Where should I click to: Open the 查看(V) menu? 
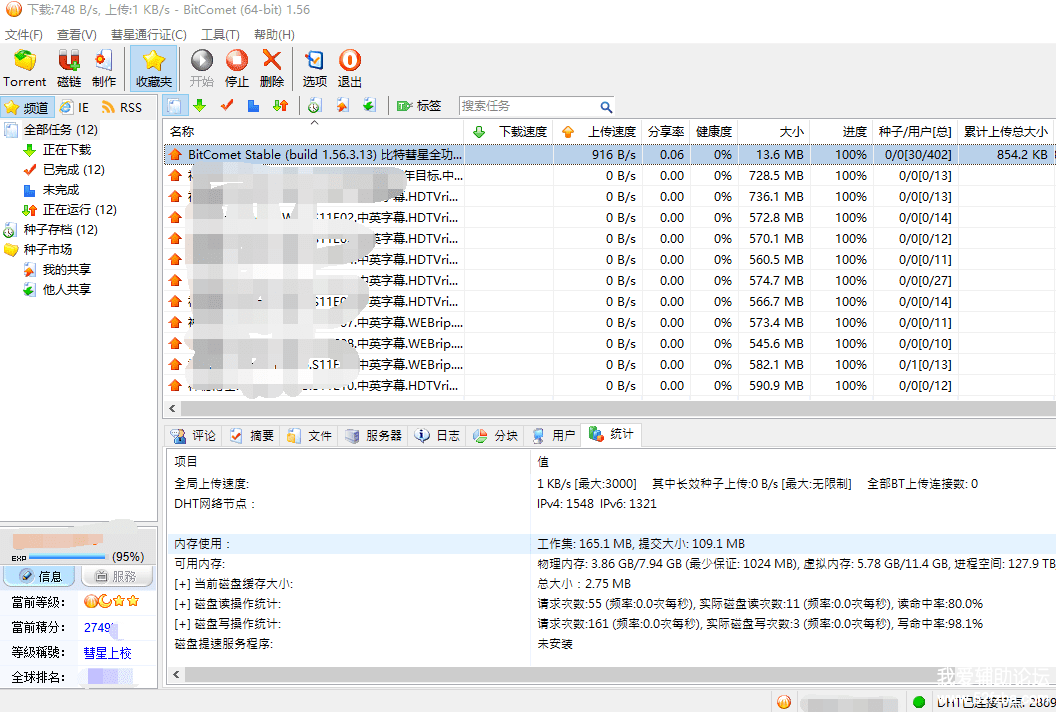[x=76, y=34]
